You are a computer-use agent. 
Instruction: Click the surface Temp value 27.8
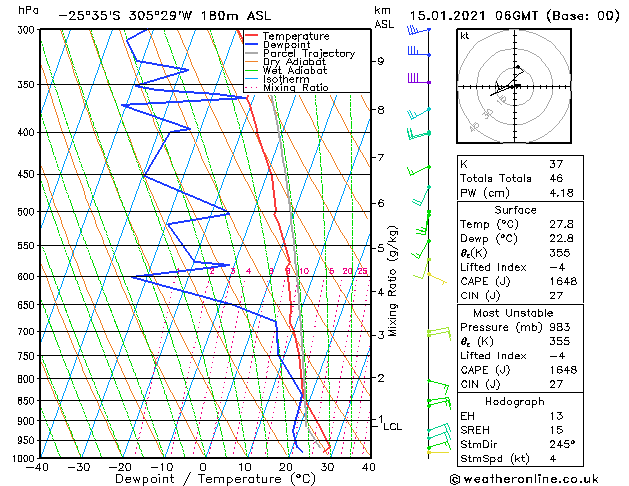[562, 224]
